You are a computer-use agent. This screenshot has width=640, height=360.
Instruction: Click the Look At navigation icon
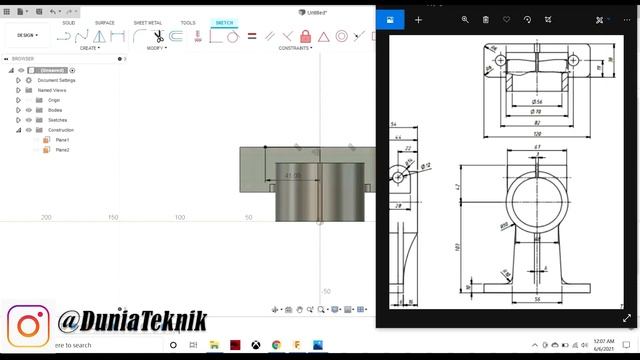tap(289, 309)
